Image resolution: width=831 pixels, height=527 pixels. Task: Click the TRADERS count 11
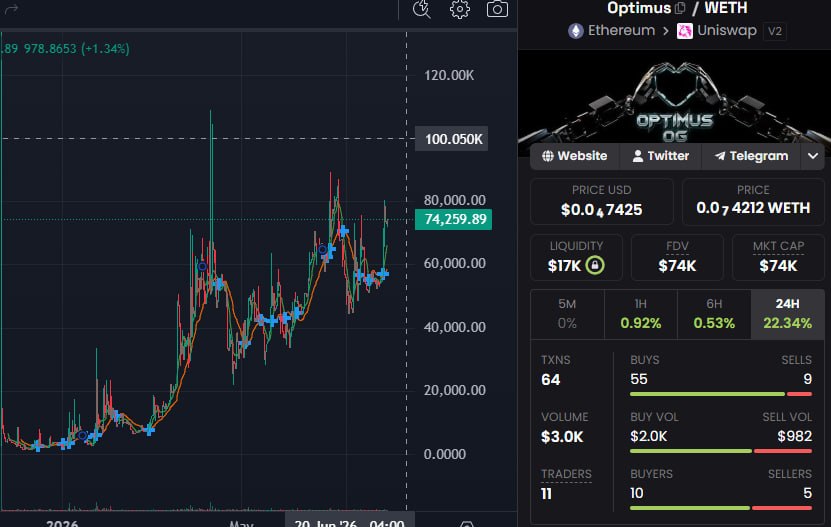click(546, 494)
